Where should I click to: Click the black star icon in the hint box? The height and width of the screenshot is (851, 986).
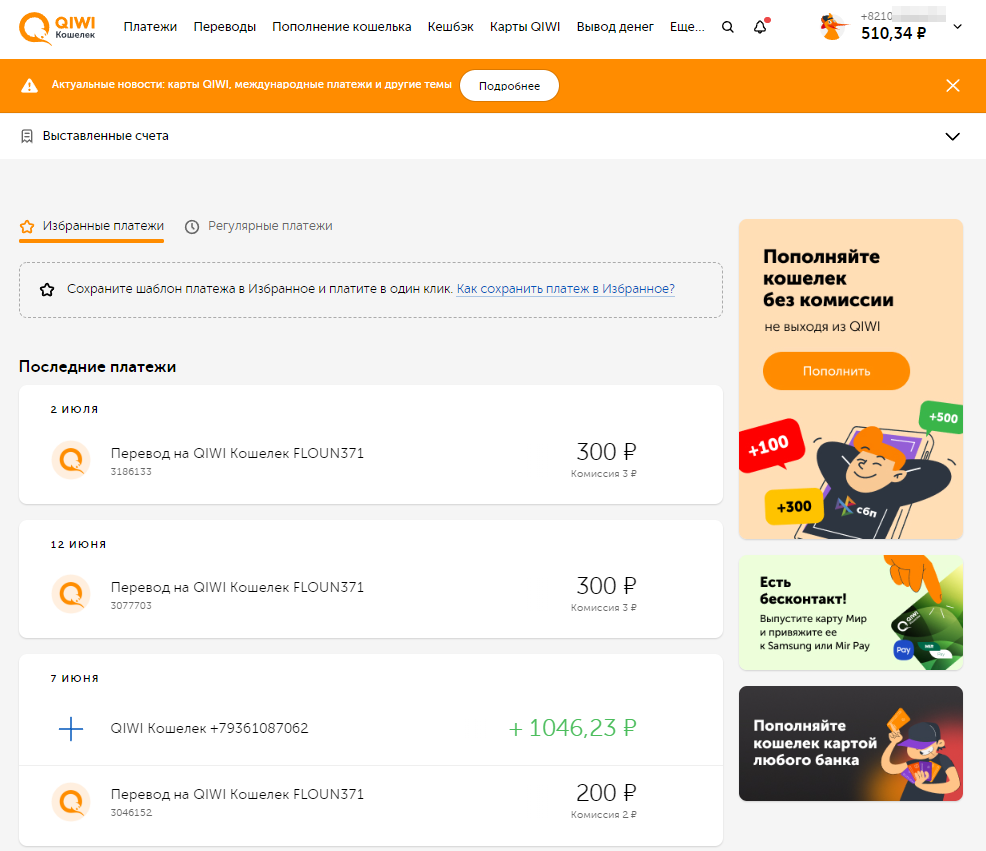click(47, 289)
